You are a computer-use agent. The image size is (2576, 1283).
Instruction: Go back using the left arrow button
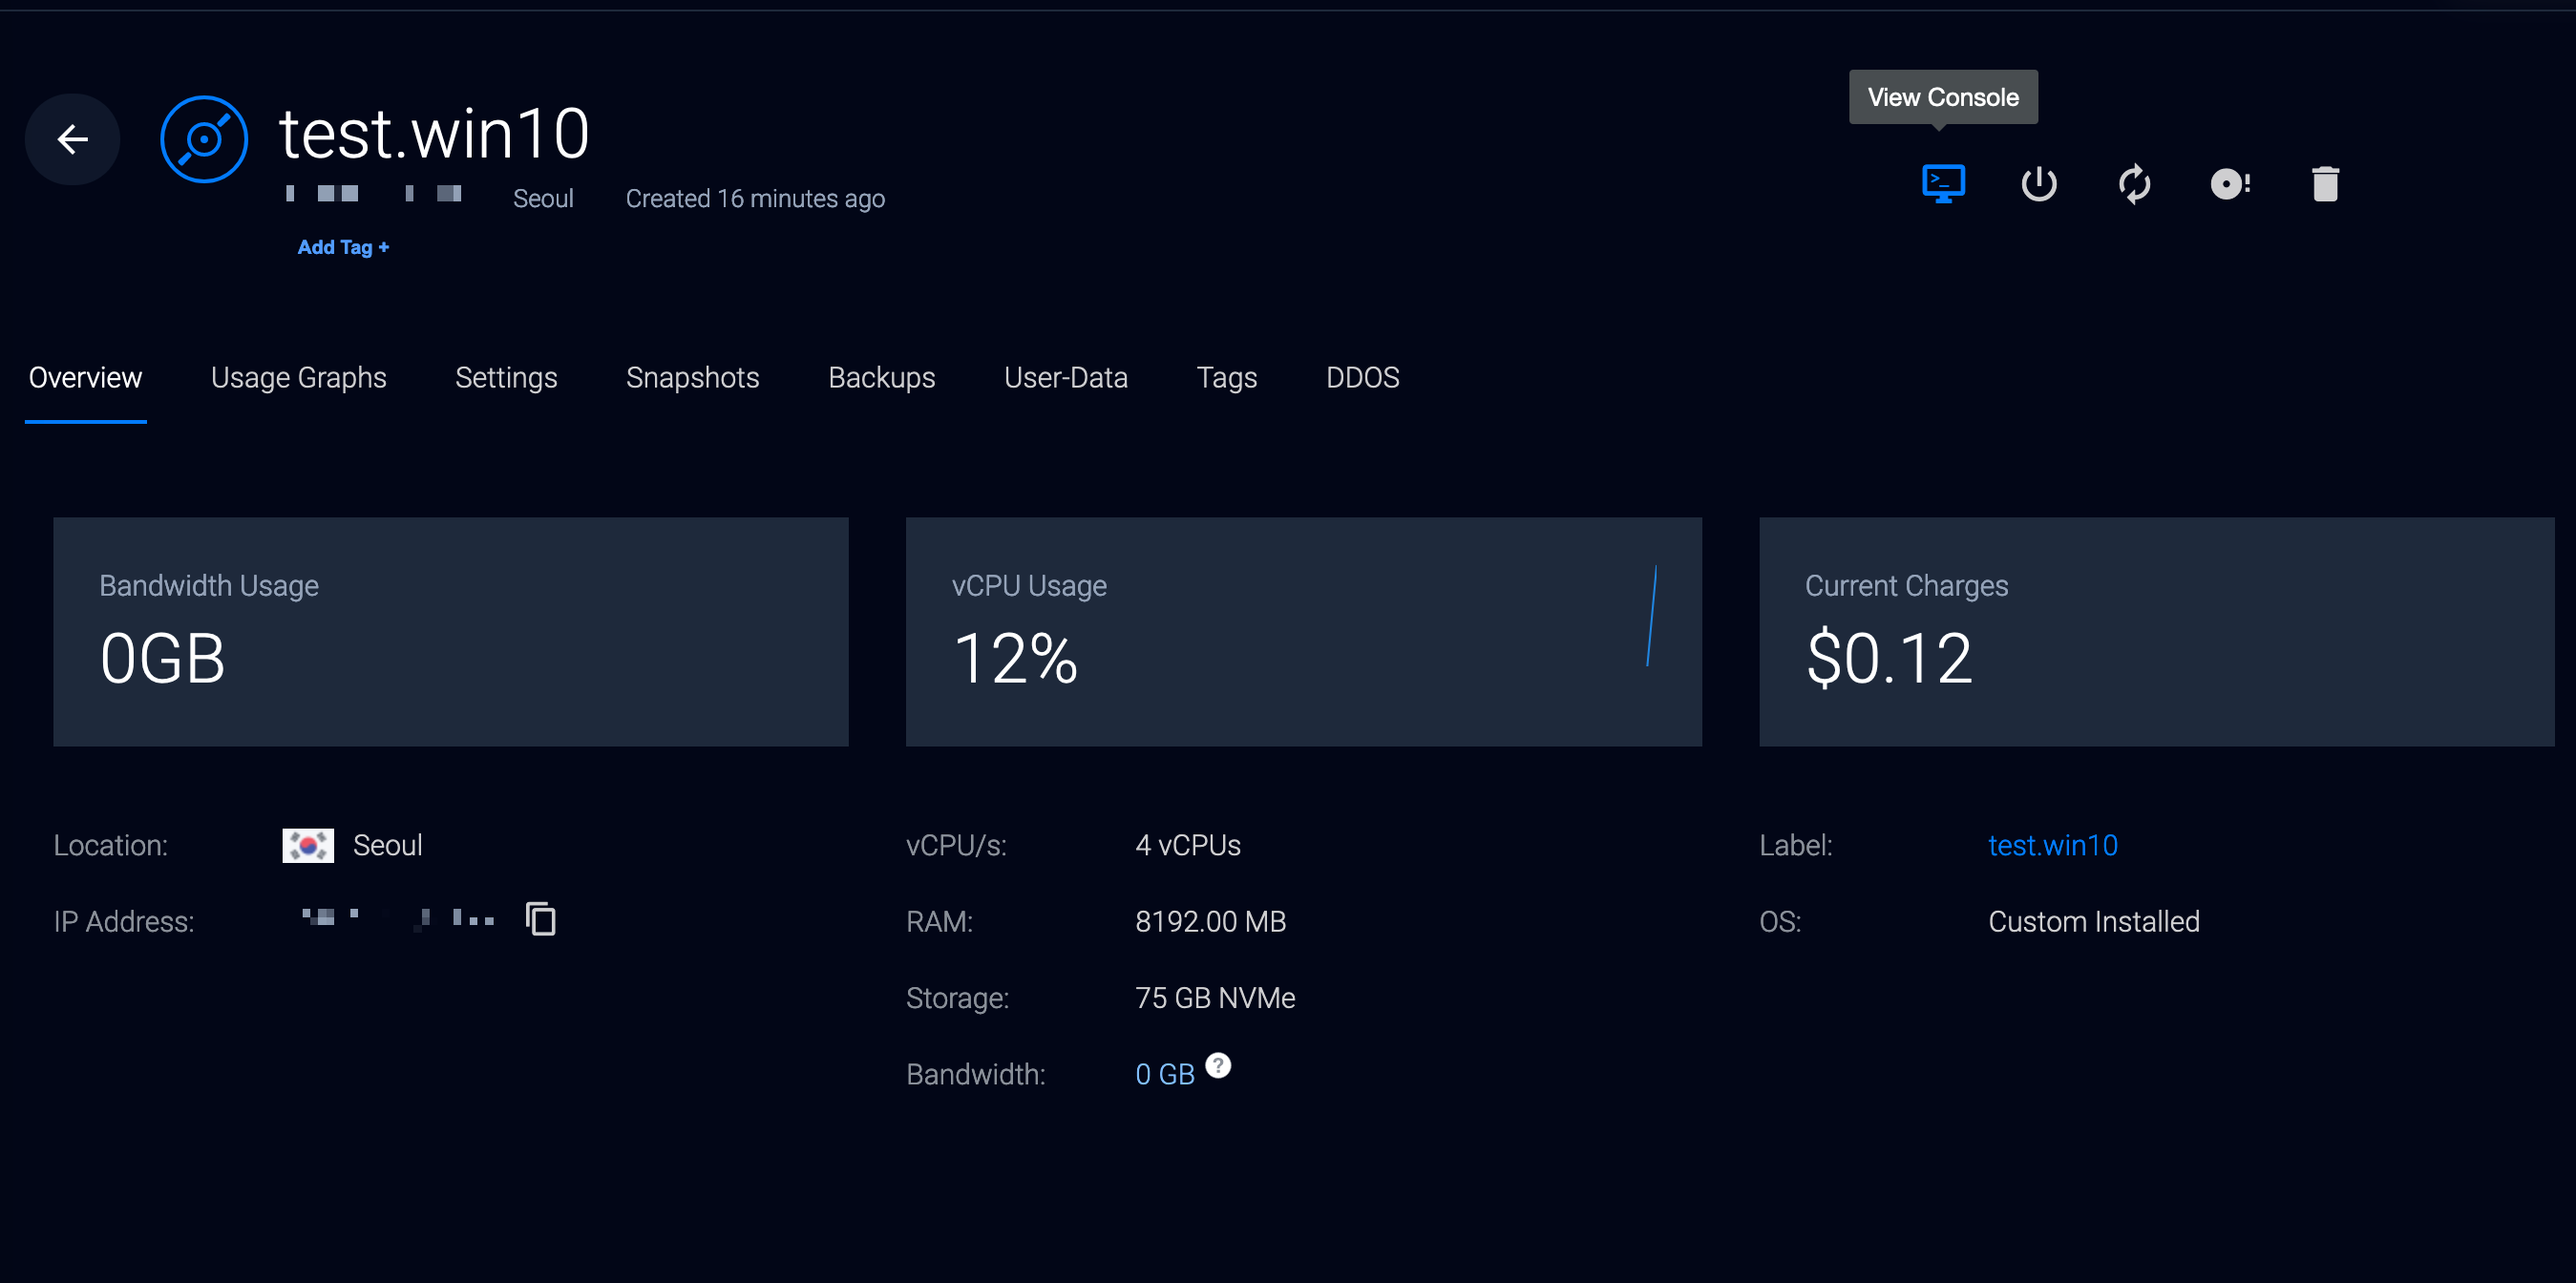pos(72,139)
